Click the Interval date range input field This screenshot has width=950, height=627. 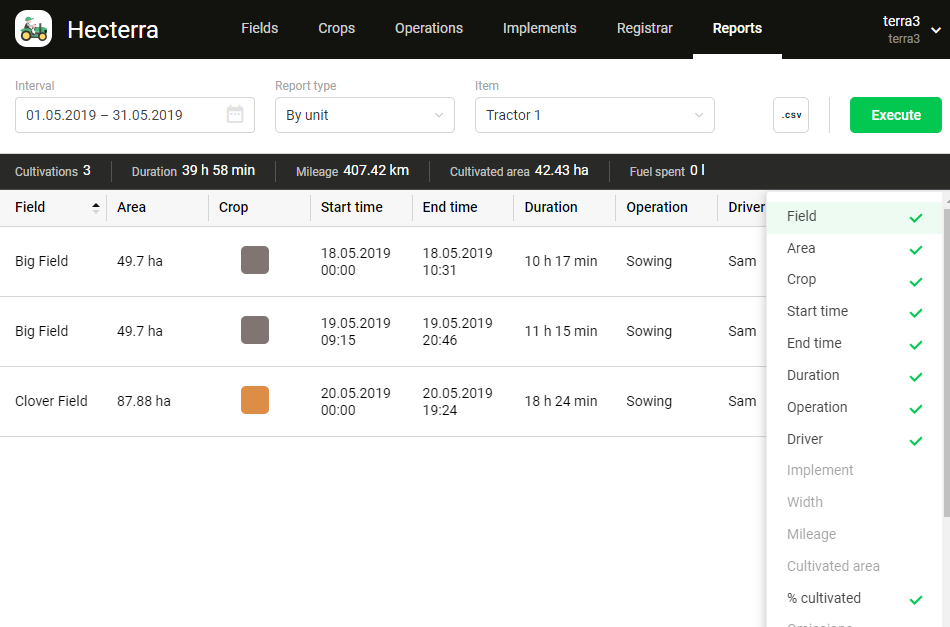[120, 115]
